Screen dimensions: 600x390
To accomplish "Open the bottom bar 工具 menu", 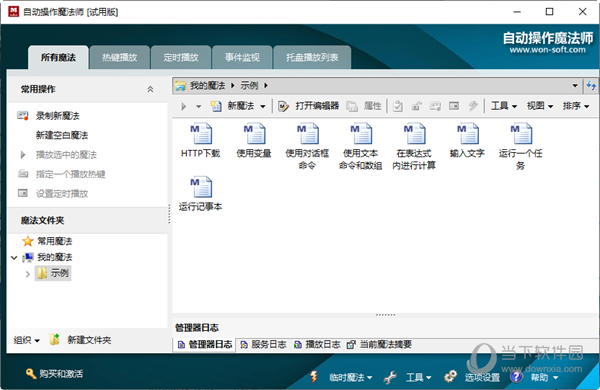I will (x=408, y=377).
